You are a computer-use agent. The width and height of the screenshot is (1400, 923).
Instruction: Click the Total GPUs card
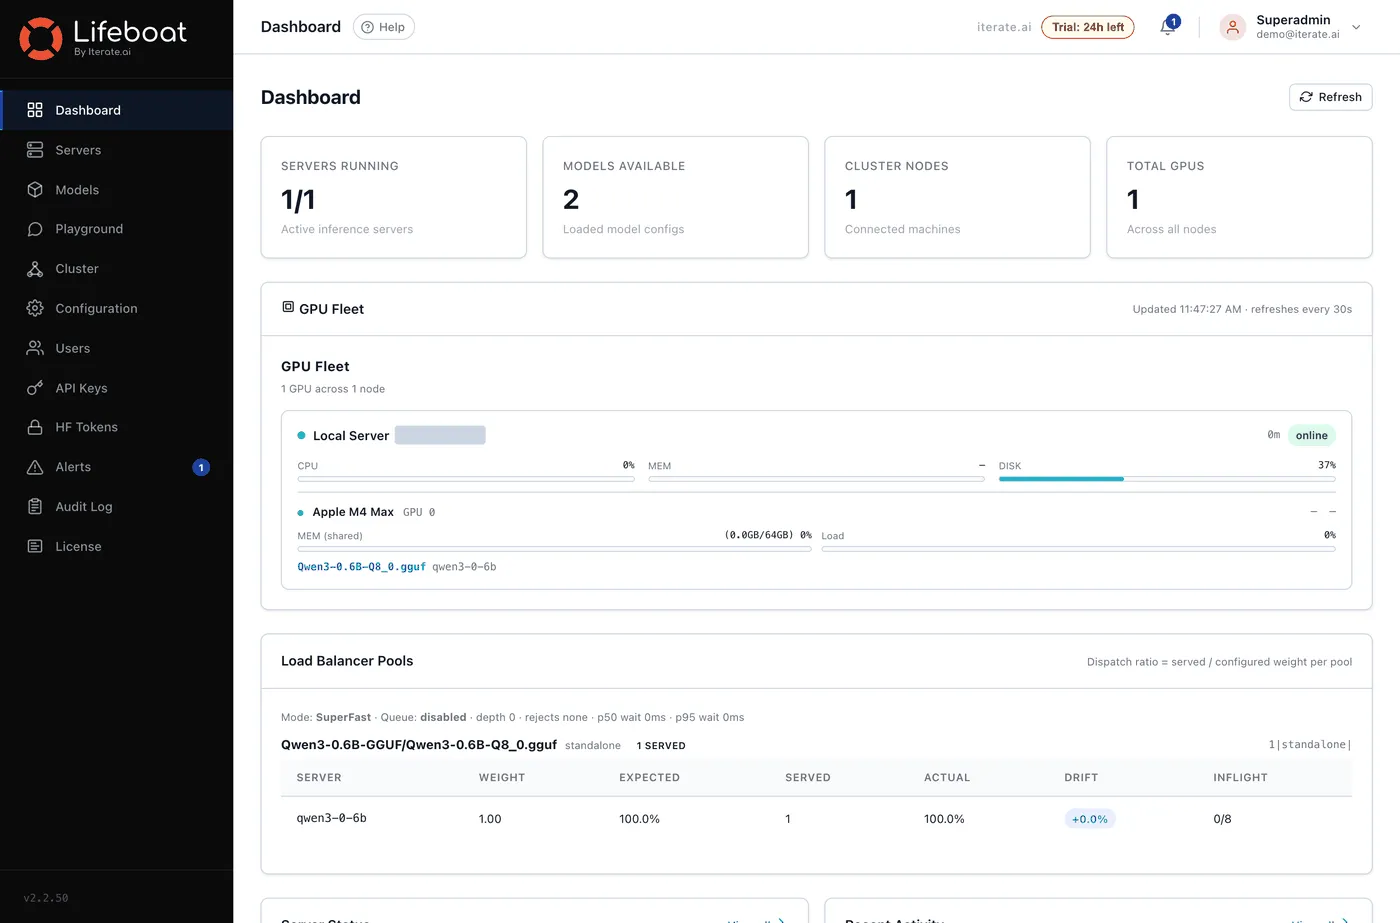tap(1239, 197)
